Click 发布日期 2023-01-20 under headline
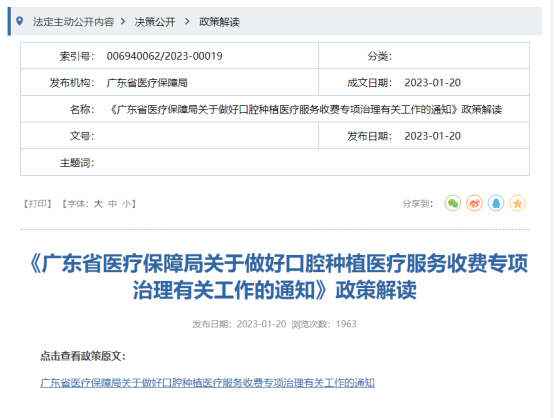The height and width of the screenshot is (418, 554). coord(239,324)
